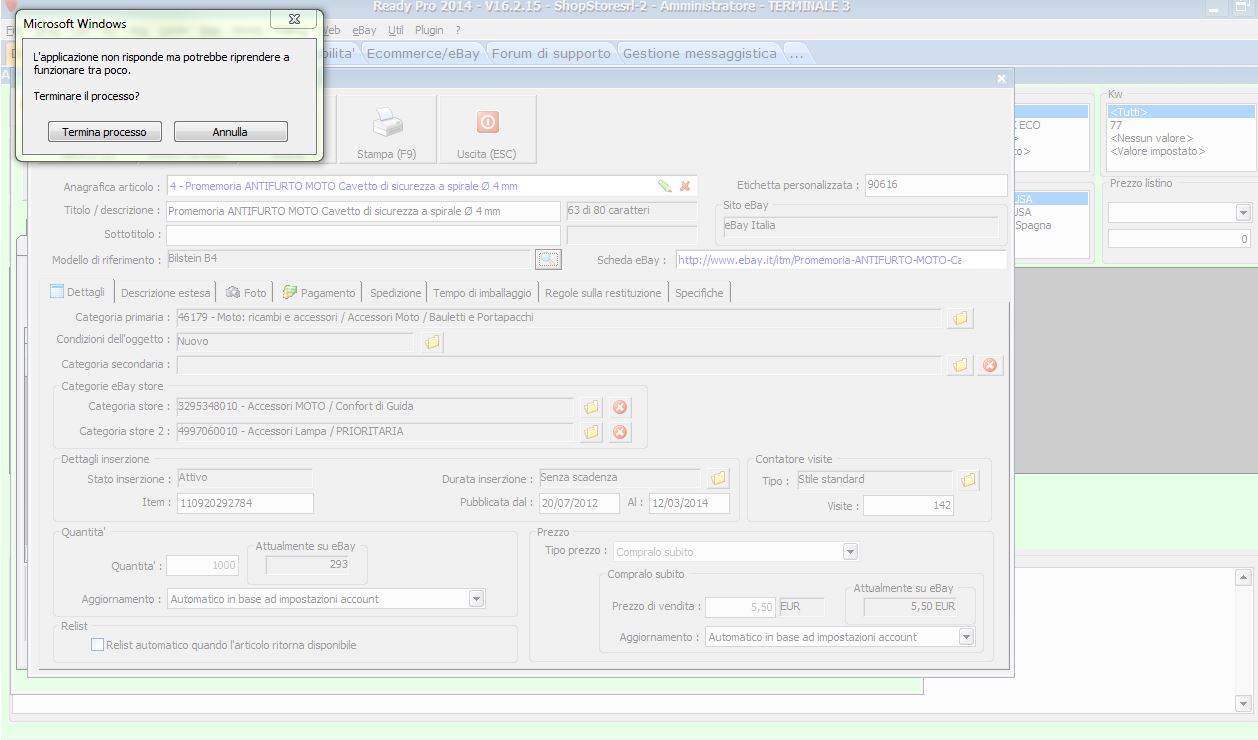
Task: Switch to the Dettagli tab
Action: pos(78,292)
